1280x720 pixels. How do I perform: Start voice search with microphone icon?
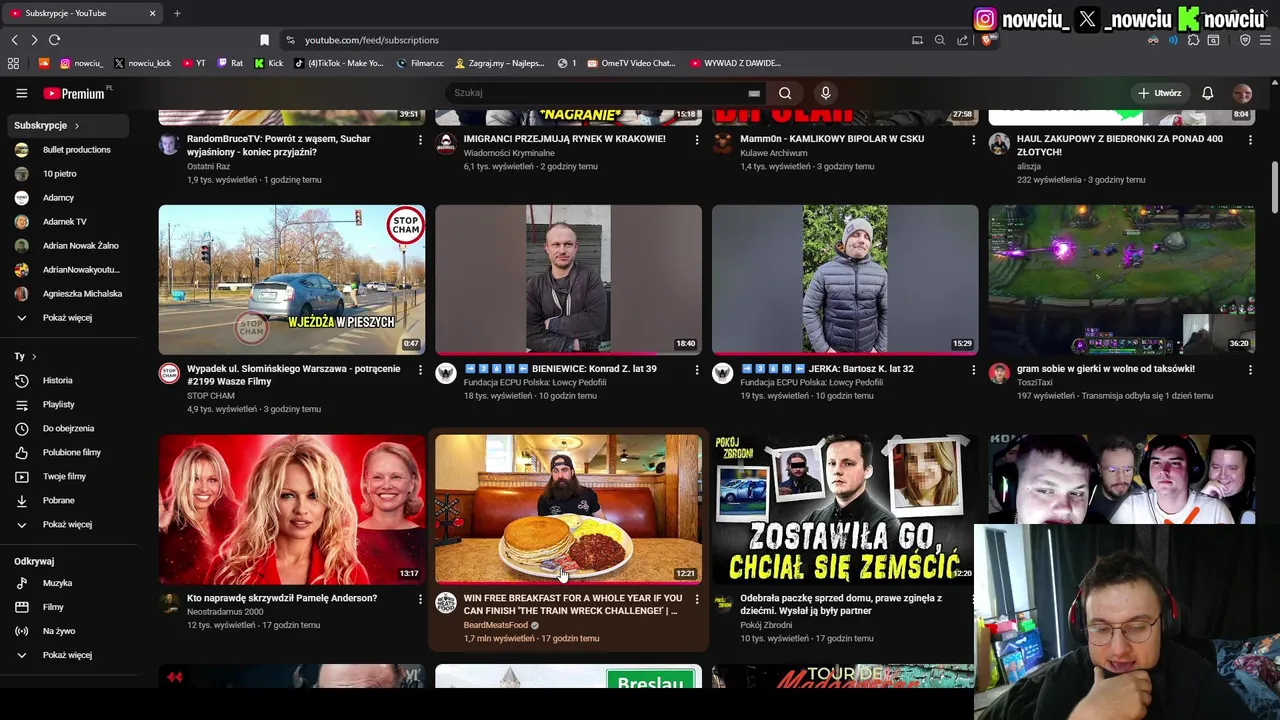coord(825,93)
